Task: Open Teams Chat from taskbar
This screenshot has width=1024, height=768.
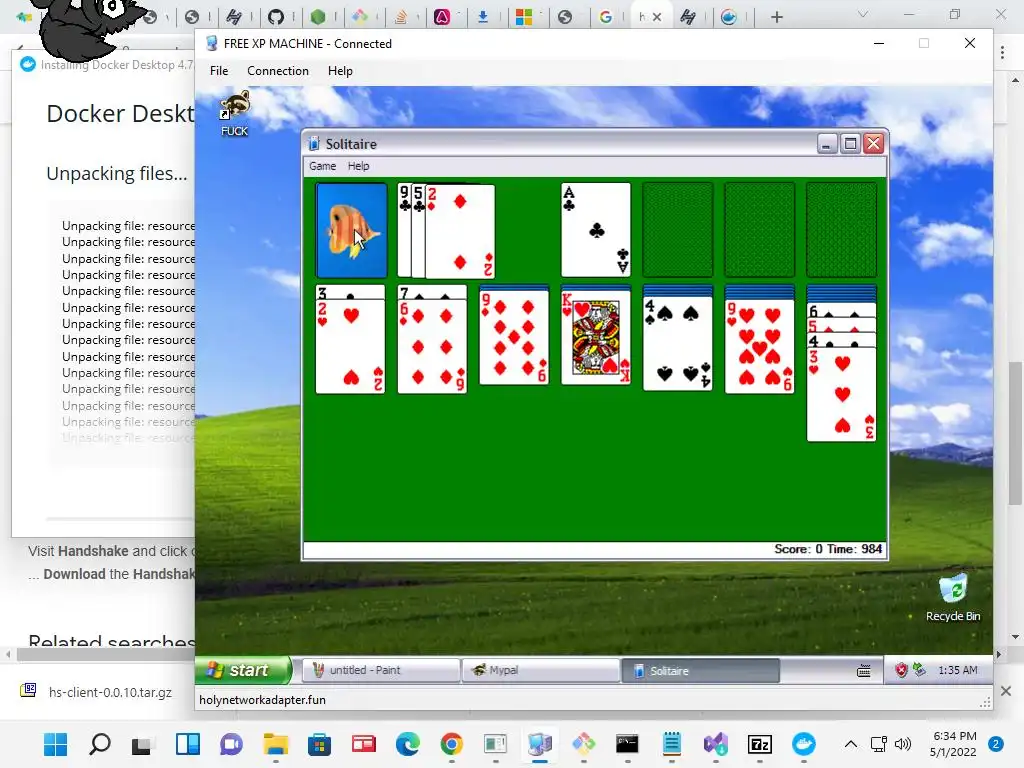Action: (231, 744)
